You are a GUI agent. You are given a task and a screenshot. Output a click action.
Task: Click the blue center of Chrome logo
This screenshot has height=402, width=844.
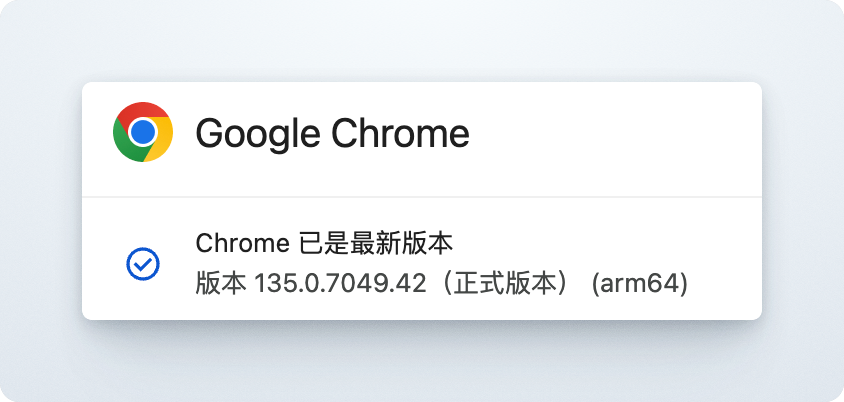[x=143, y=132]
